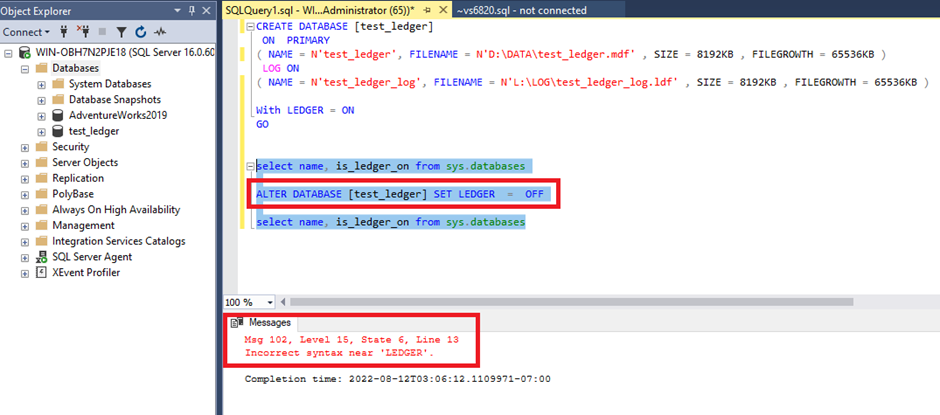Click the horizontal scrollbar left arrow
The width and height of the screenshot is (940, 415).
click(x=283, y=302)
